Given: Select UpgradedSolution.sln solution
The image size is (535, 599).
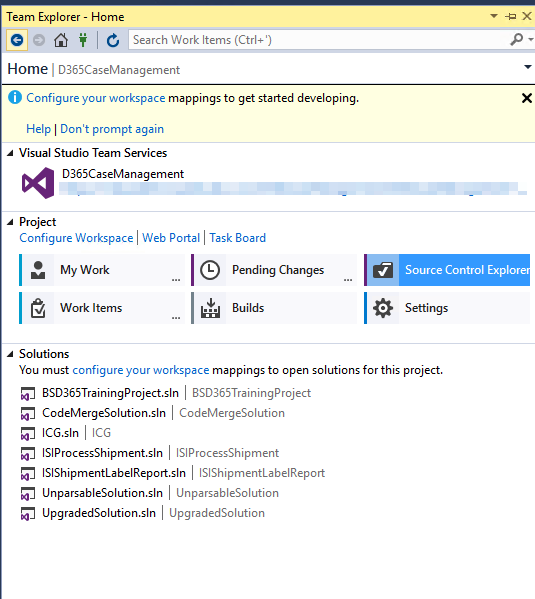Looking at the screenshot, I should [x=99, y=513].
